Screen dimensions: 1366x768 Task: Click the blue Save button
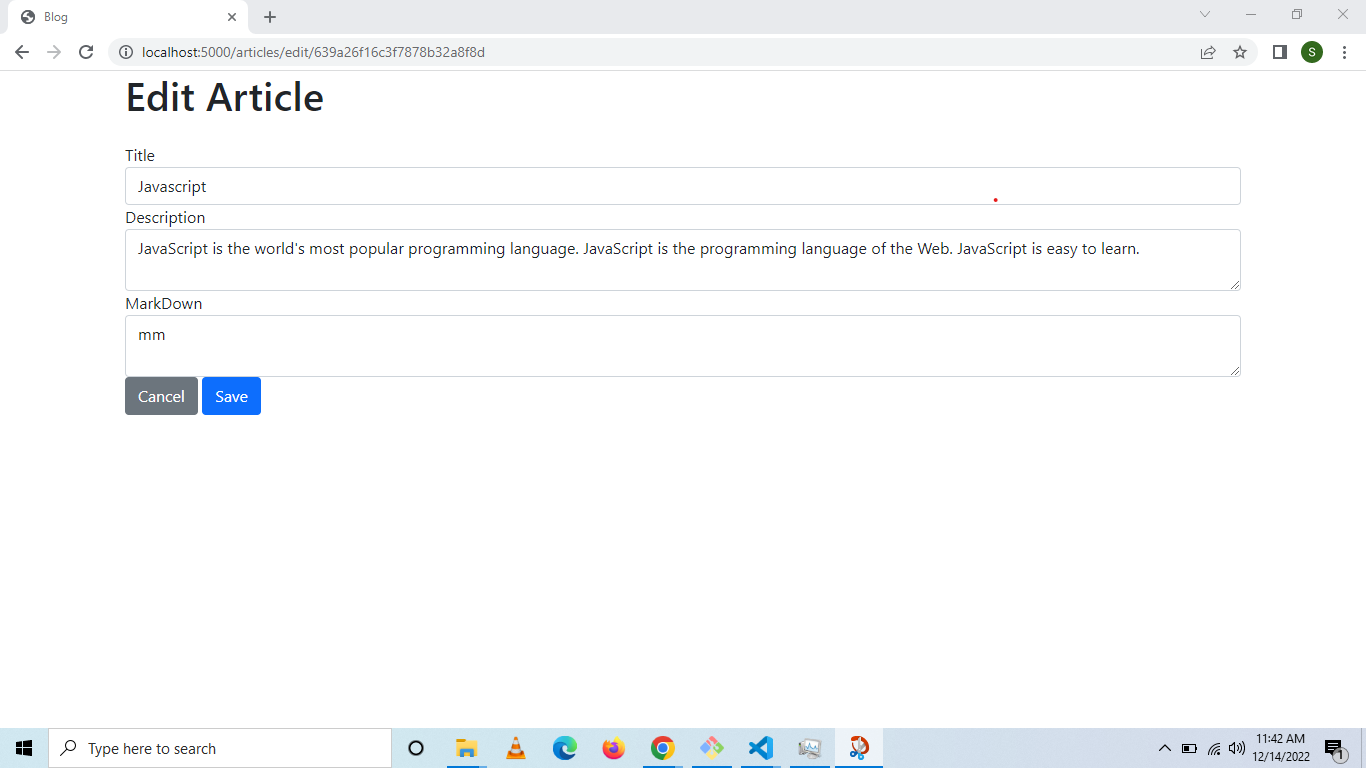click(x=231, y=396)
